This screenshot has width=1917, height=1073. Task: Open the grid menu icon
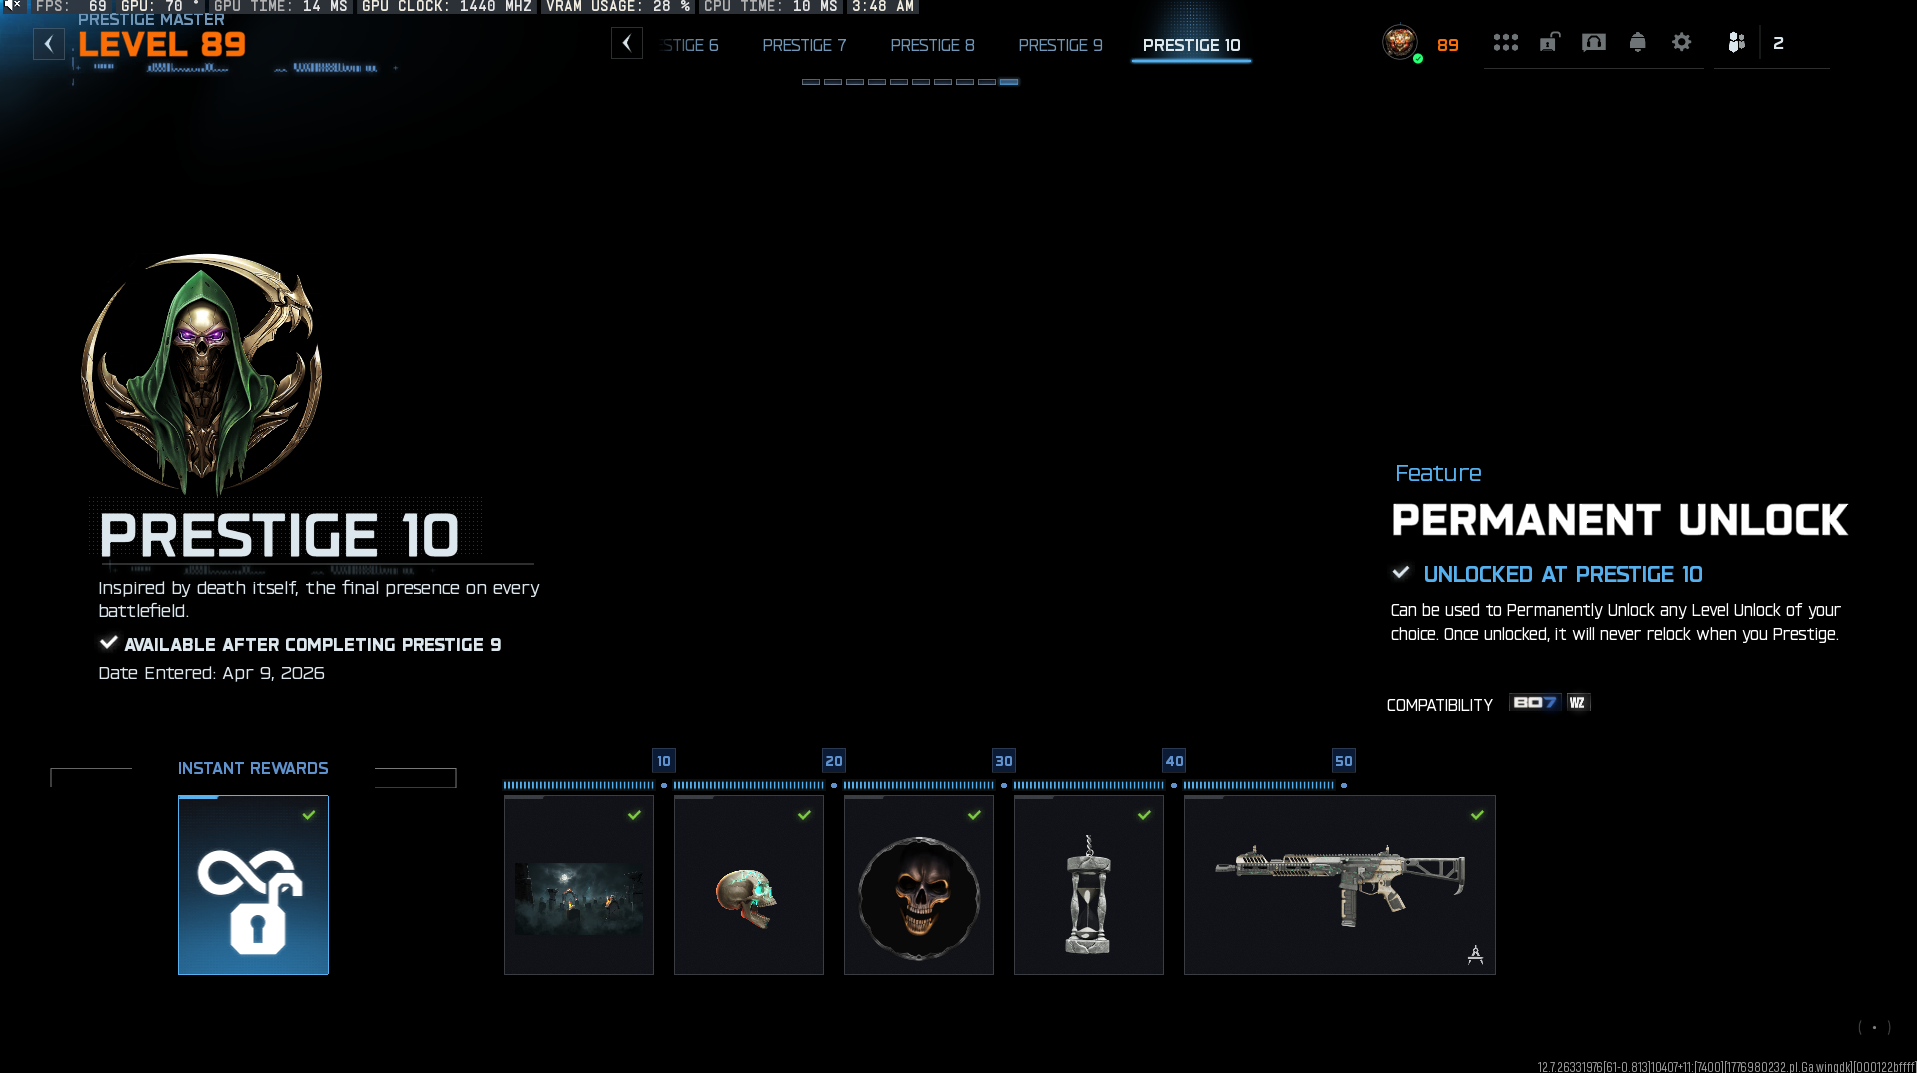coord(1505,42)
